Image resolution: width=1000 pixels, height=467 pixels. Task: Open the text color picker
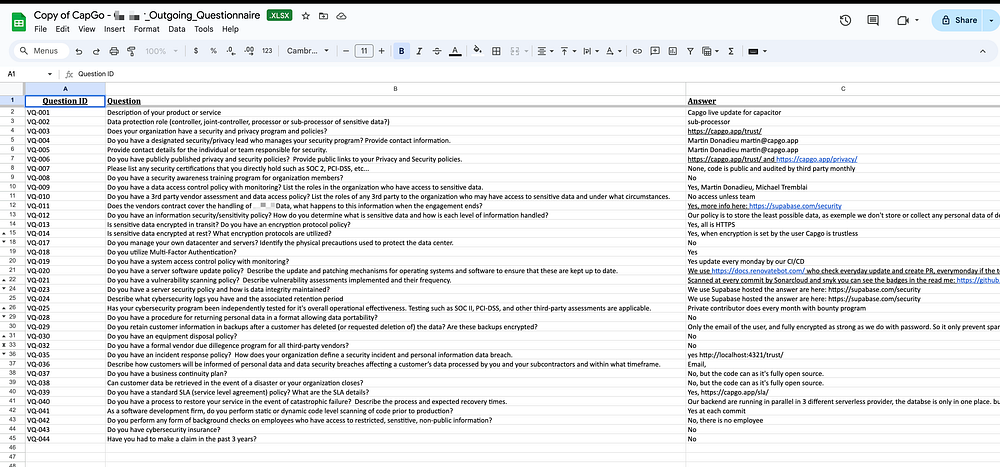(x=455, y=51)
